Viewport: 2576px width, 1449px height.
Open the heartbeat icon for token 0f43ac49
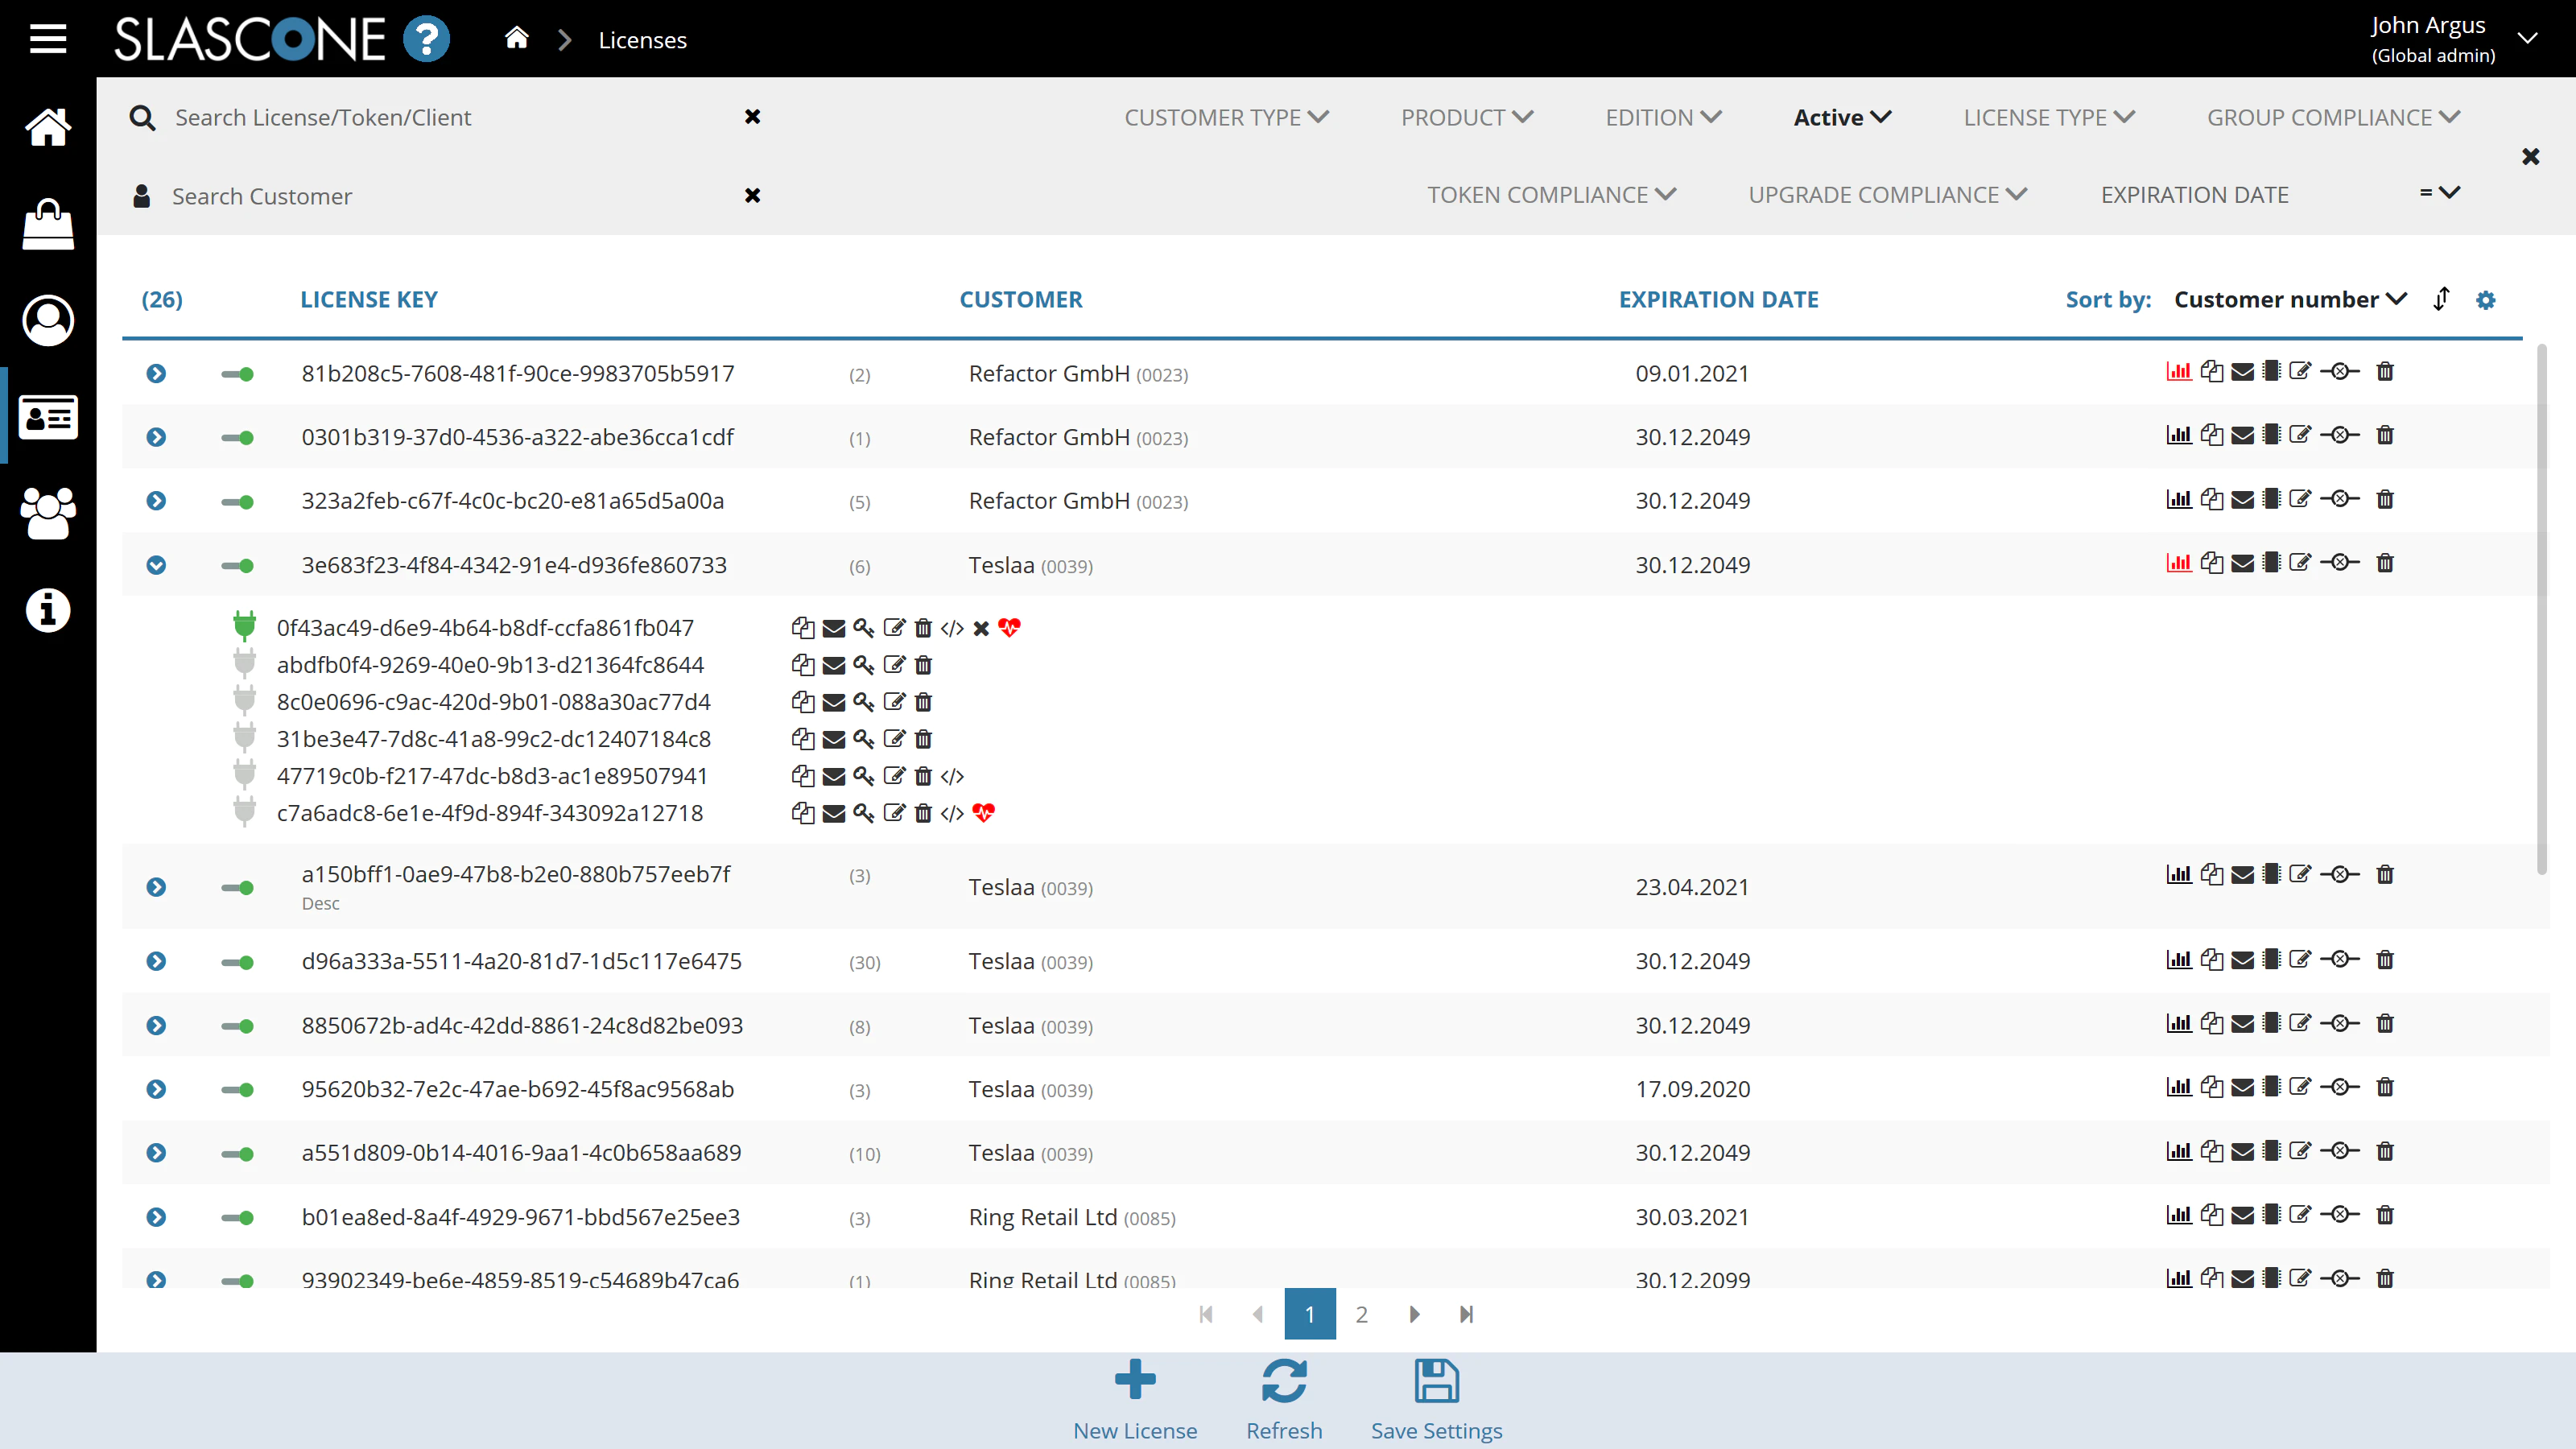[x=1009, y=628]
